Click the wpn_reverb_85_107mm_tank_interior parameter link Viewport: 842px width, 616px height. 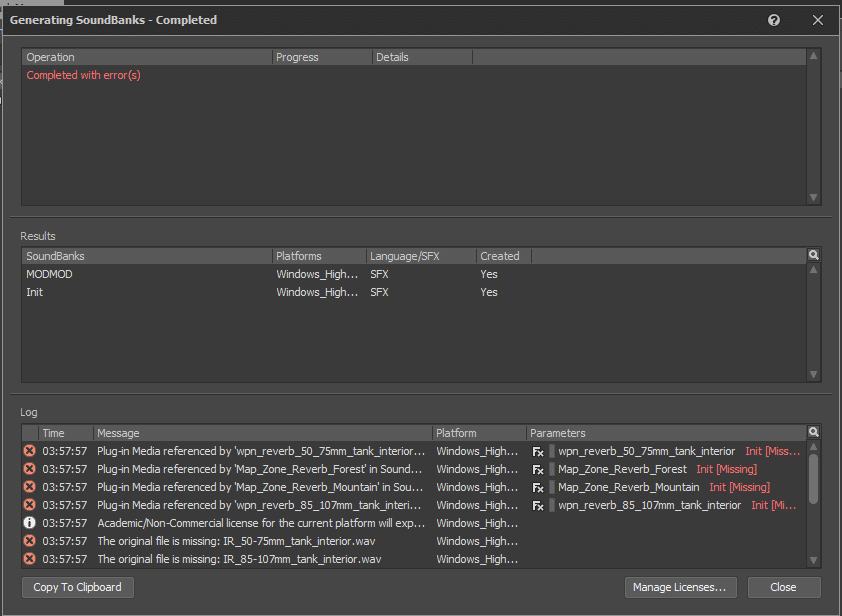(x=650, y=505)
